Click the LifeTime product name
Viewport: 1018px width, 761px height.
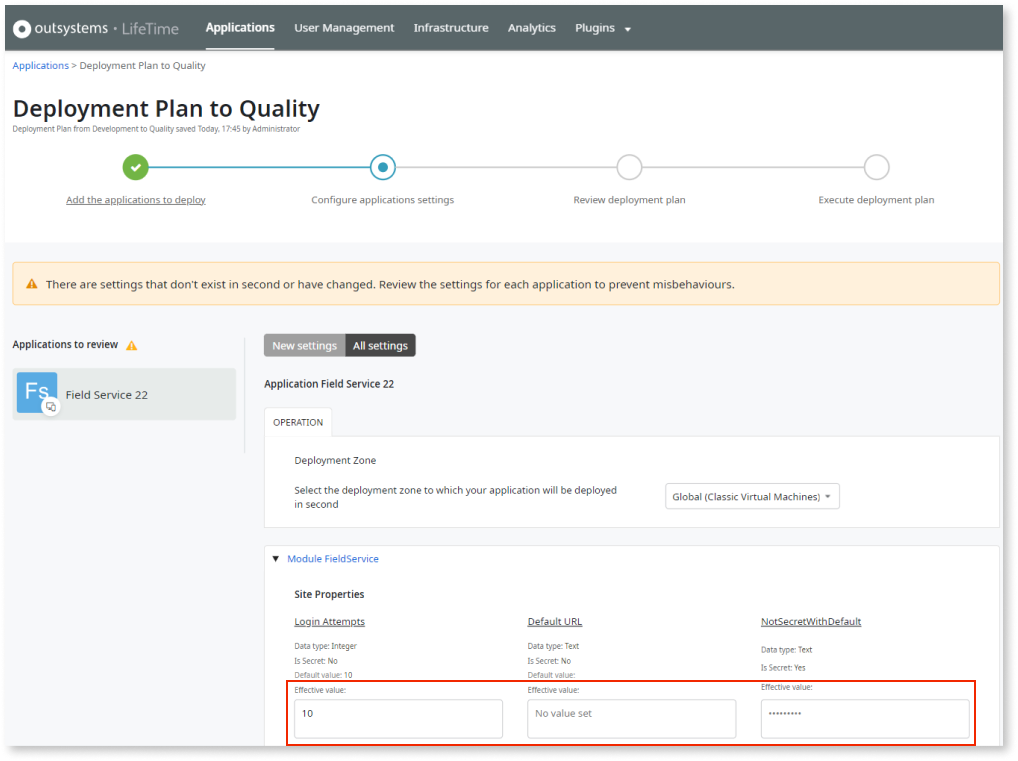click(x=150, y=29)
